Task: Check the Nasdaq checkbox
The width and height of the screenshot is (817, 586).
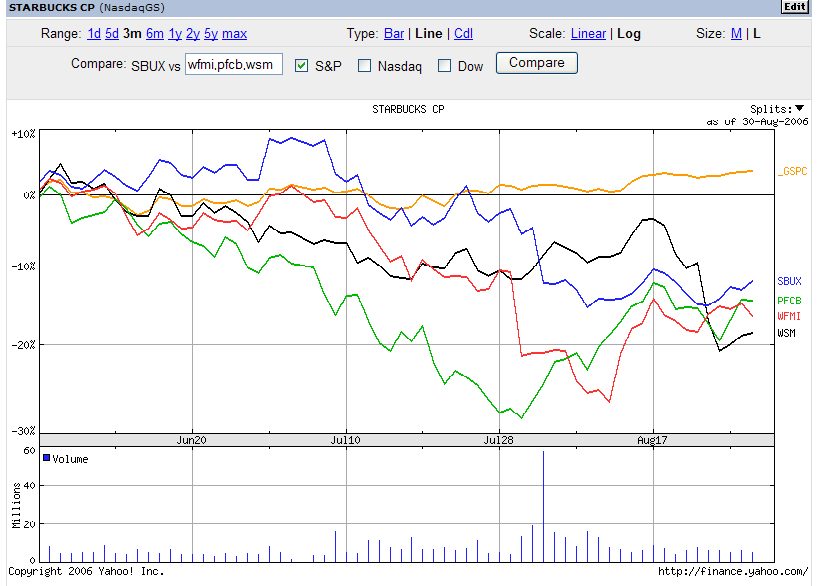Action: [364, 66]
